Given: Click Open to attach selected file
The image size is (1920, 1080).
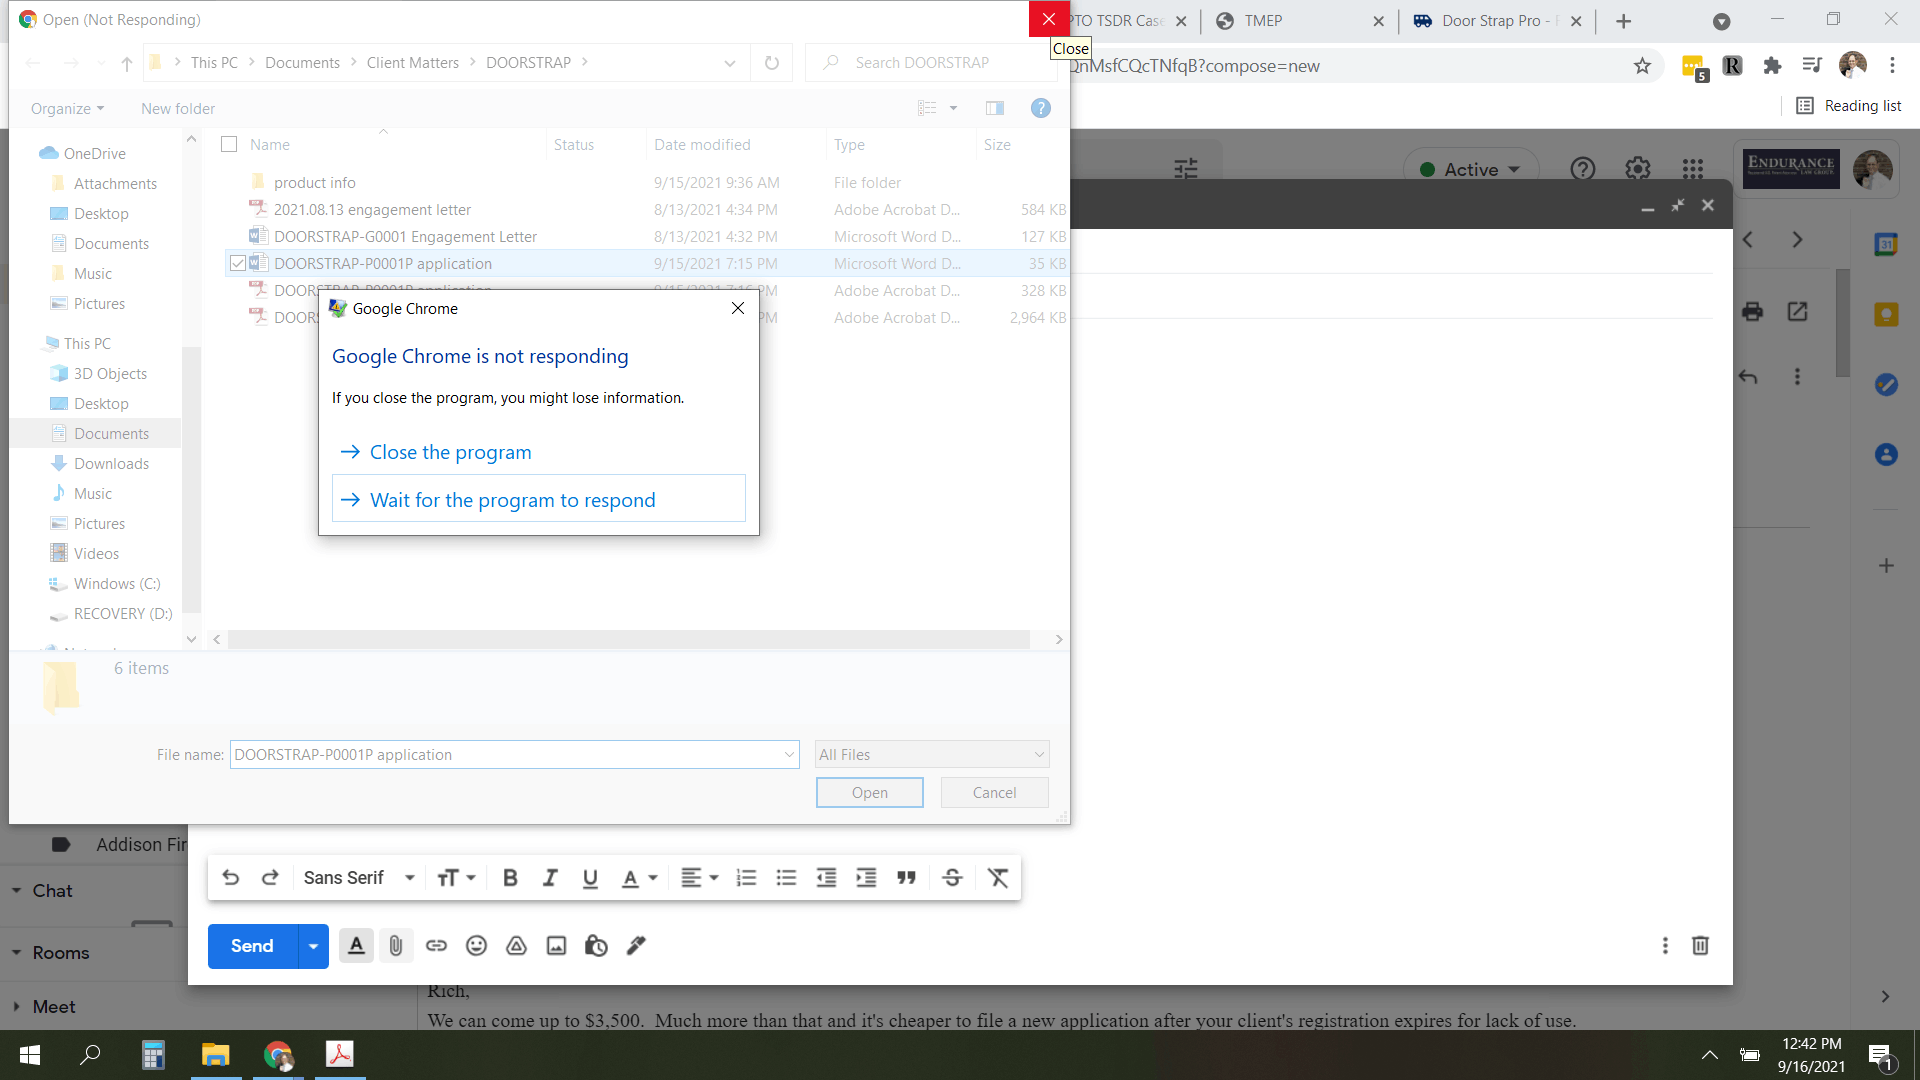Looking at the screenshot, I should coord(869,793).
